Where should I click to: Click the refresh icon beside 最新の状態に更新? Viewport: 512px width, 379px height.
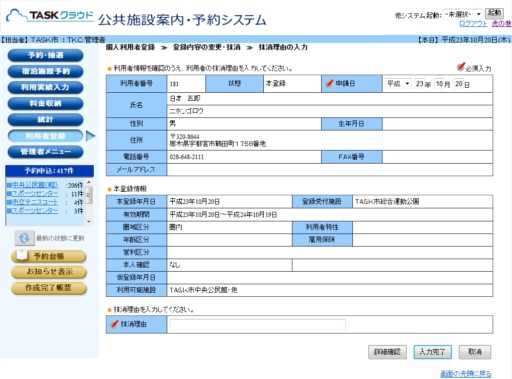(x=24, y=238)
